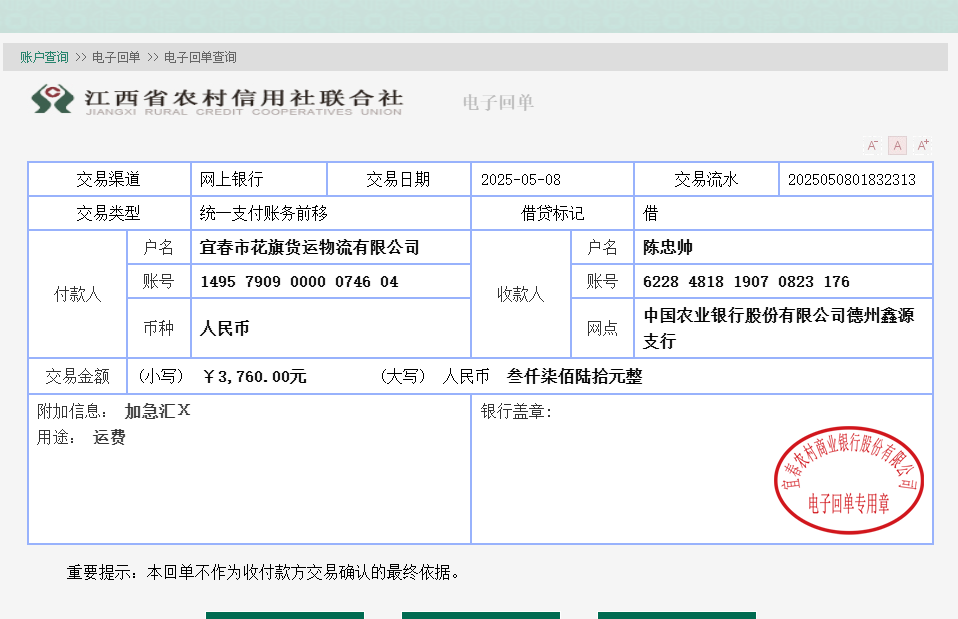The height and width of the screenshot is (619, 958).
Task: Click the 收款人 header cell
Action: pyautogui.click(x=521, y=295)
